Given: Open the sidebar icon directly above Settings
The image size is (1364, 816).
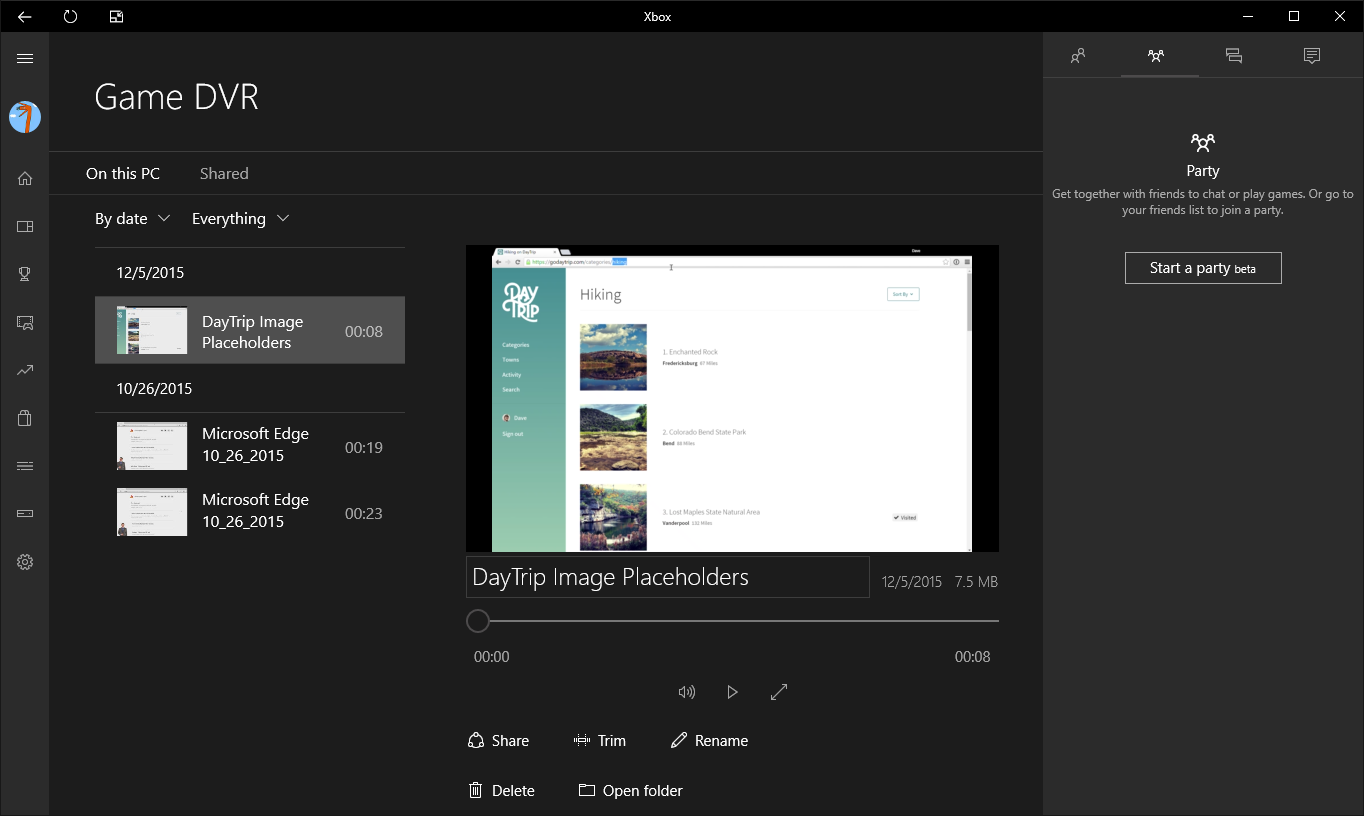Looking at the screenshot, I should click(x=25, y=514).
